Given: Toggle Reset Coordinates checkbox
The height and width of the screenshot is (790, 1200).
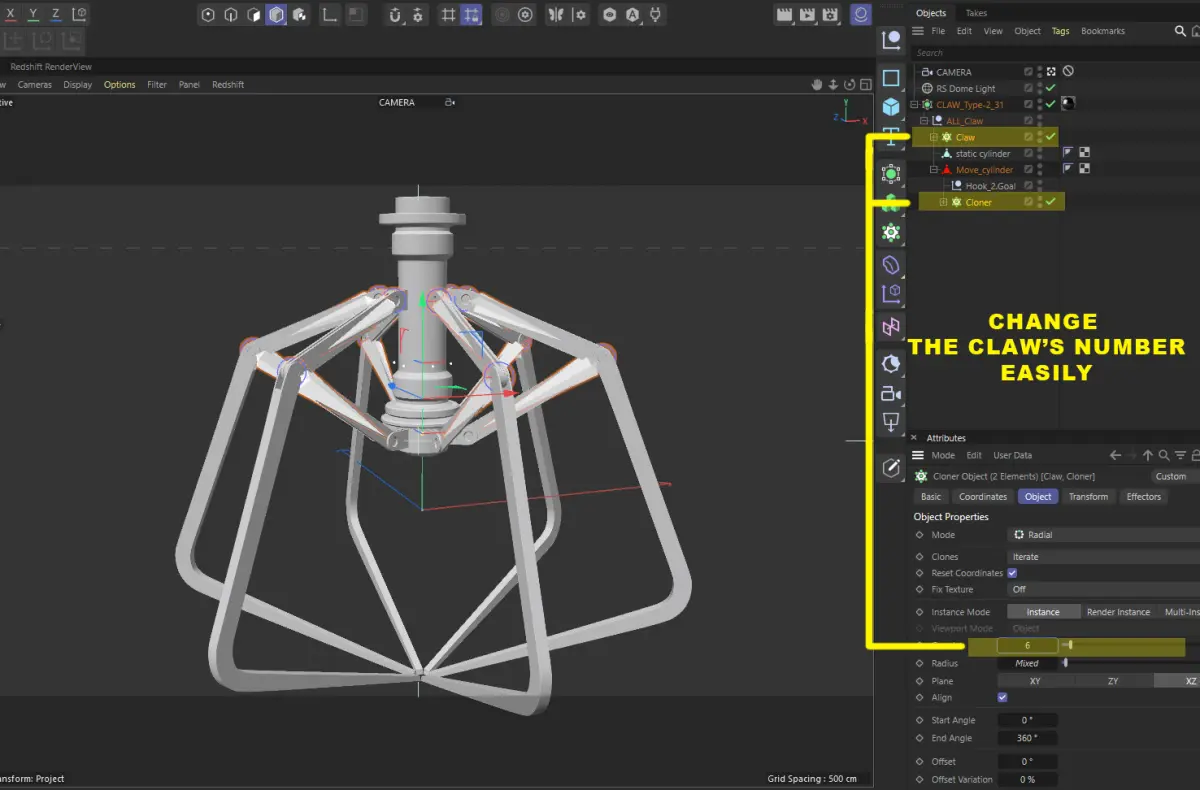Looking at the screenshot, I should click(1012, 573).
